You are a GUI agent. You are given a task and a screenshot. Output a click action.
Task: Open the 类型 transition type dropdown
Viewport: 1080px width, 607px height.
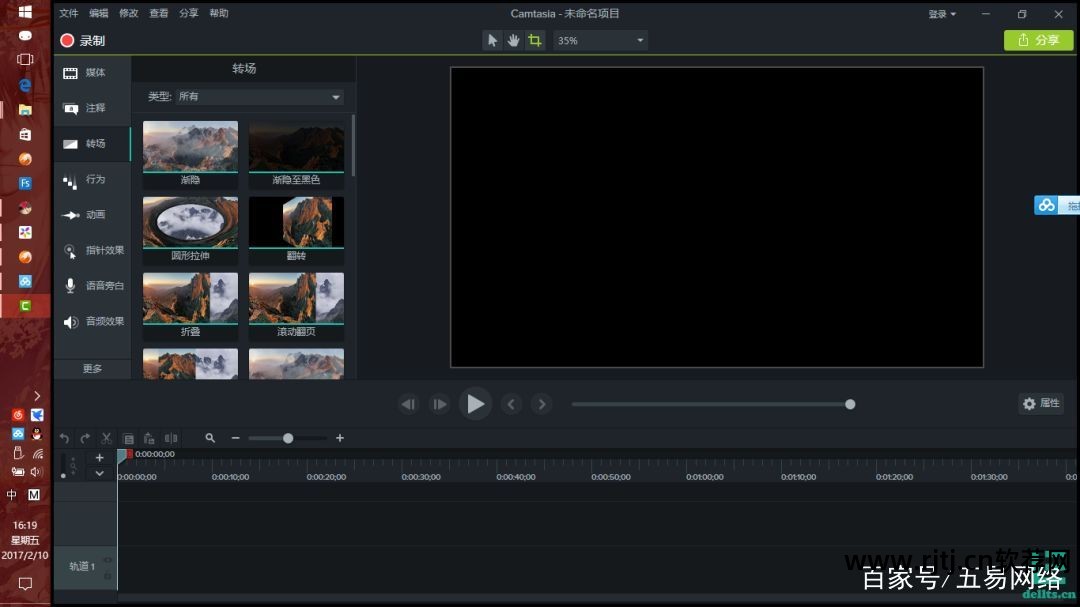point(259,97)
